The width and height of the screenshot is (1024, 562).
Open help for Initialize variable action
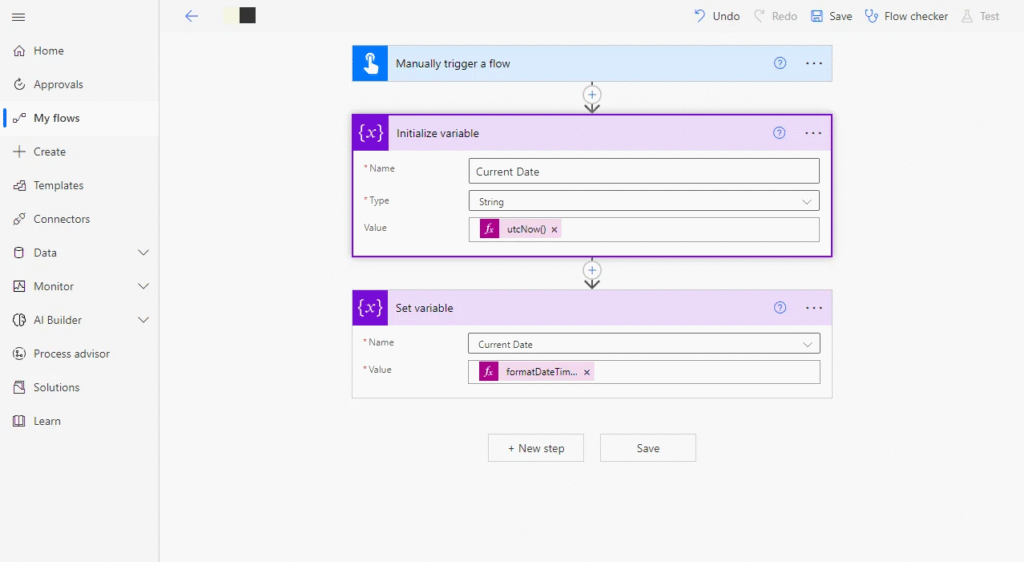click(780, 133)
